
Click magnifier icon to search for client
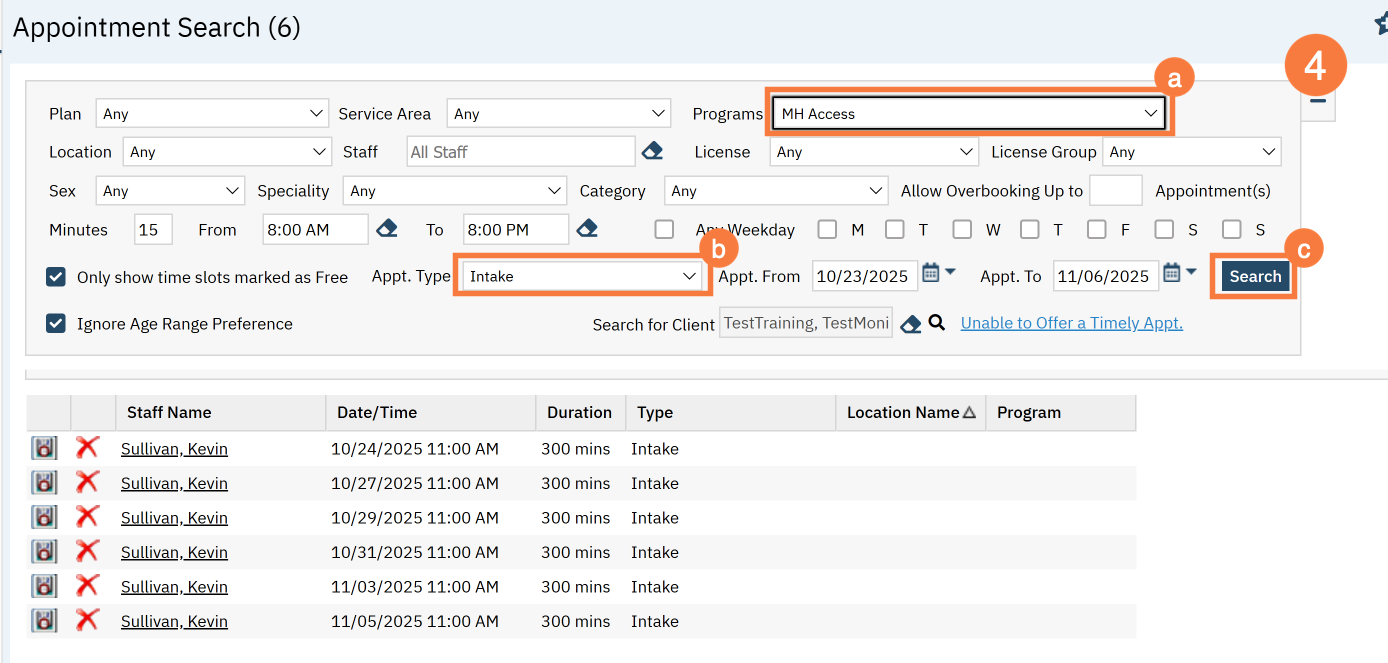point(936,323)
